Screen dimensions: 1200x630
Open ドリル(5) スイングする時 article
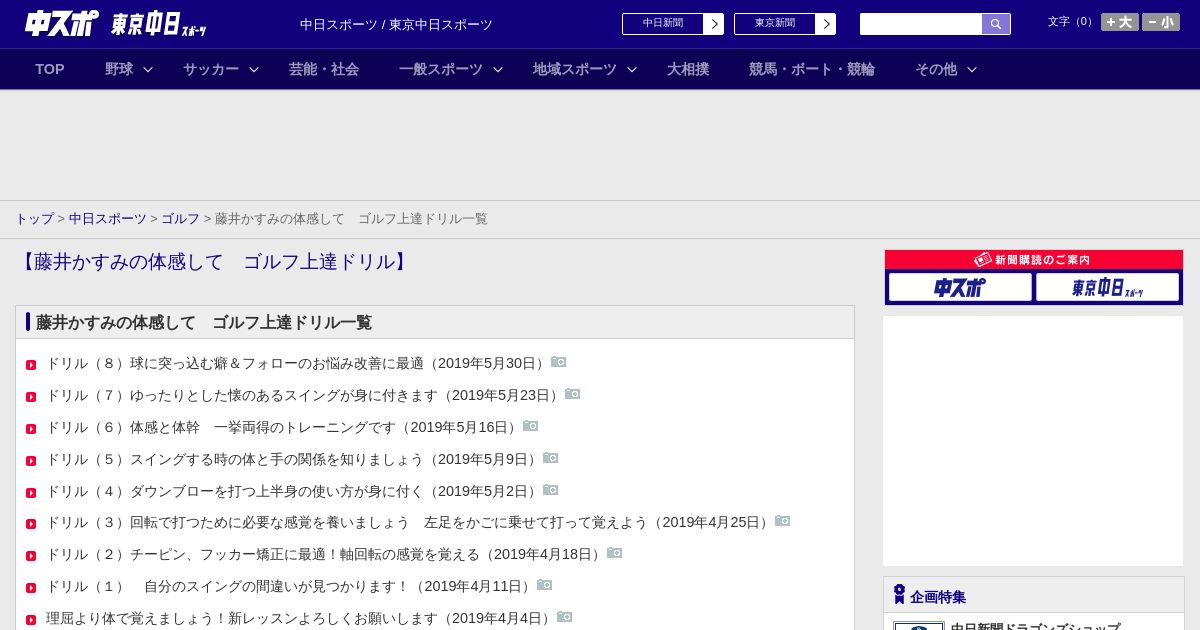(x=294, y=460)
